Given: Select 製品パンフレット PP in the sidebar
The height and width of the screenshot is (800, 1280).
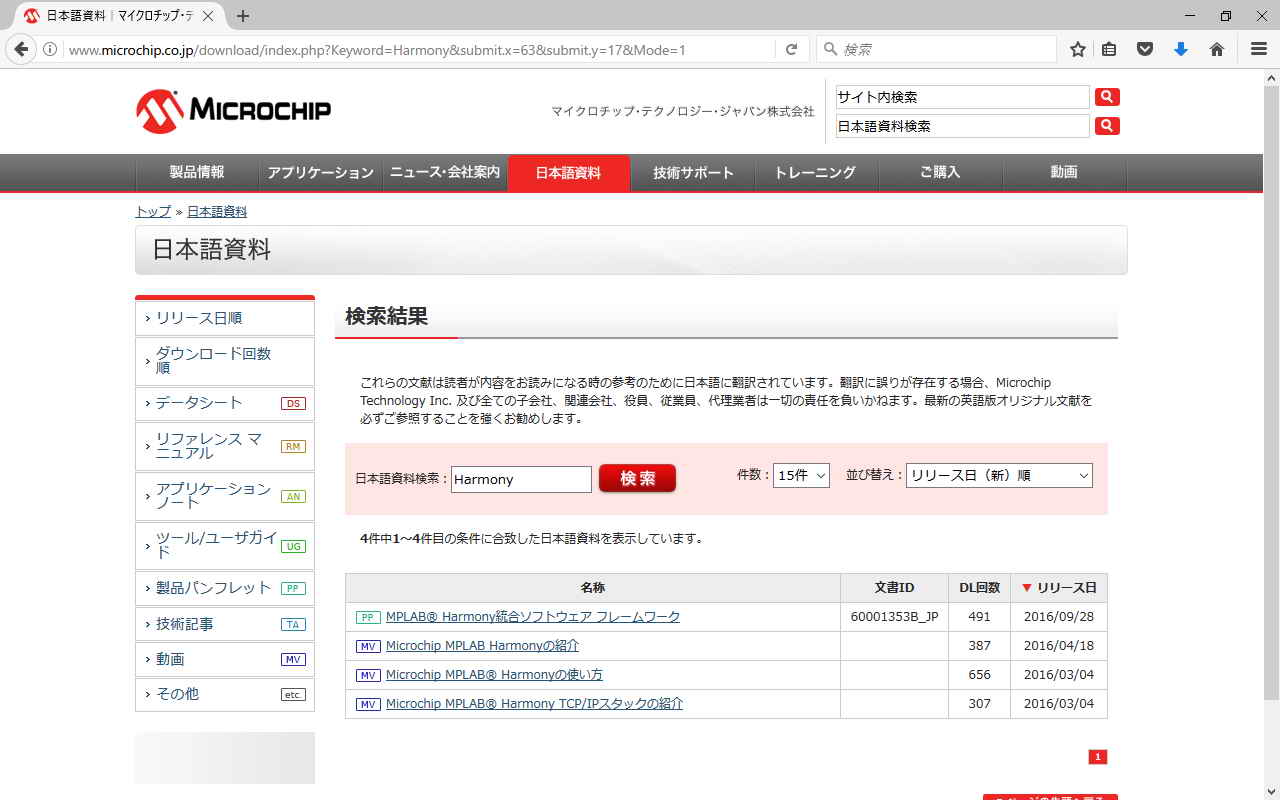Looking at the screenshot, I should (225, 588).
